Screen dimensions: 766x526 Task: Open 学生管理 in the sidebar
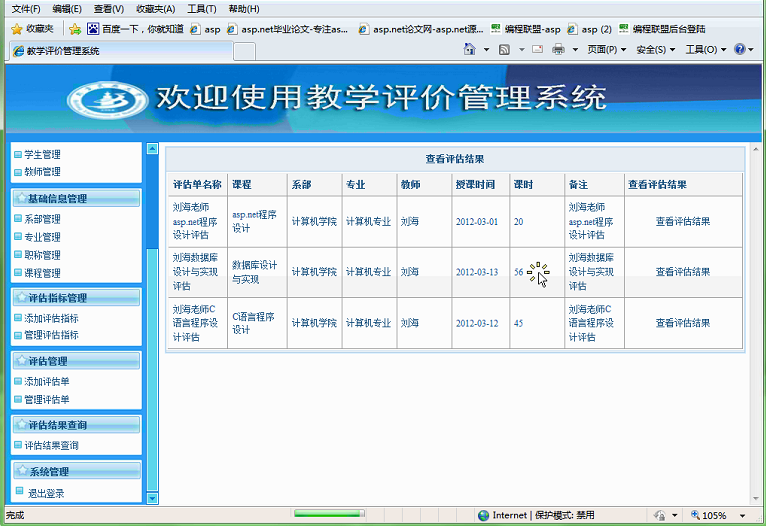point(43,154)
